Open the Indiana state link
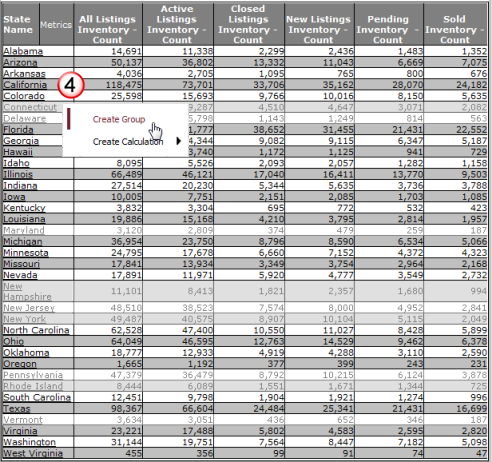This screenshot has width=492, height=462. coord(20,185)
